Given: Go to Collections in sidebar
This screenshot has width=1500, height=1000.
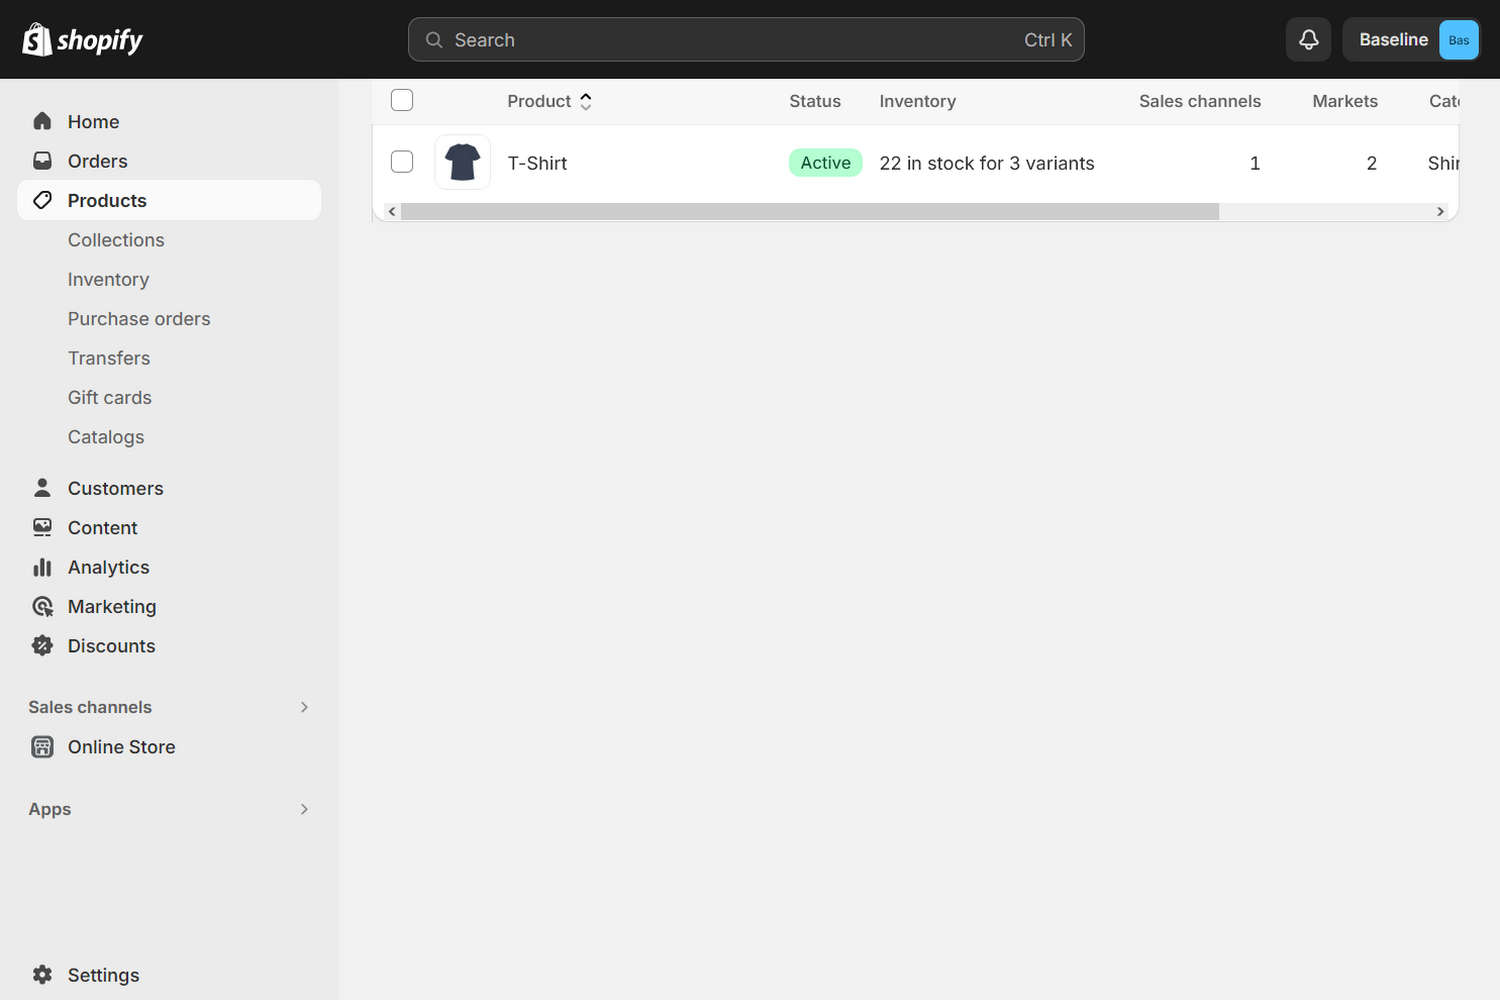Looking at the screenshot, I should click(x=116, y=240).
